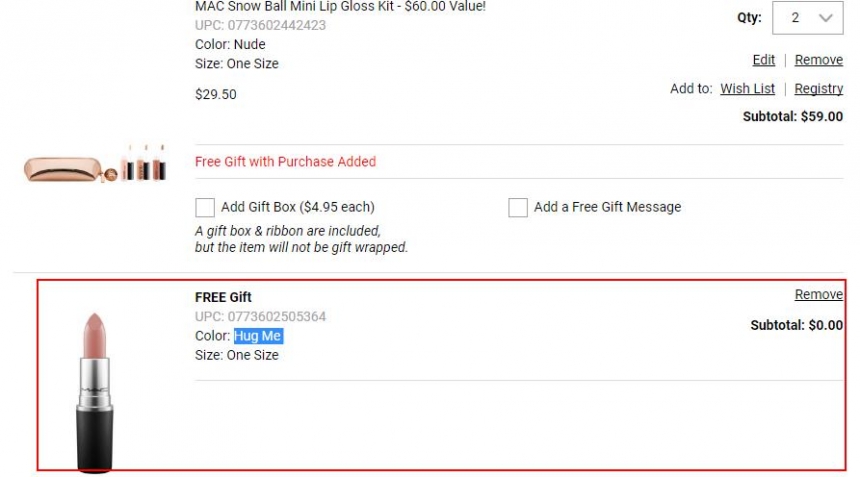Screen dimensions: 860x477
Task: Click the free gift UPC 0773602505364
Action: (x=260, y=316)
